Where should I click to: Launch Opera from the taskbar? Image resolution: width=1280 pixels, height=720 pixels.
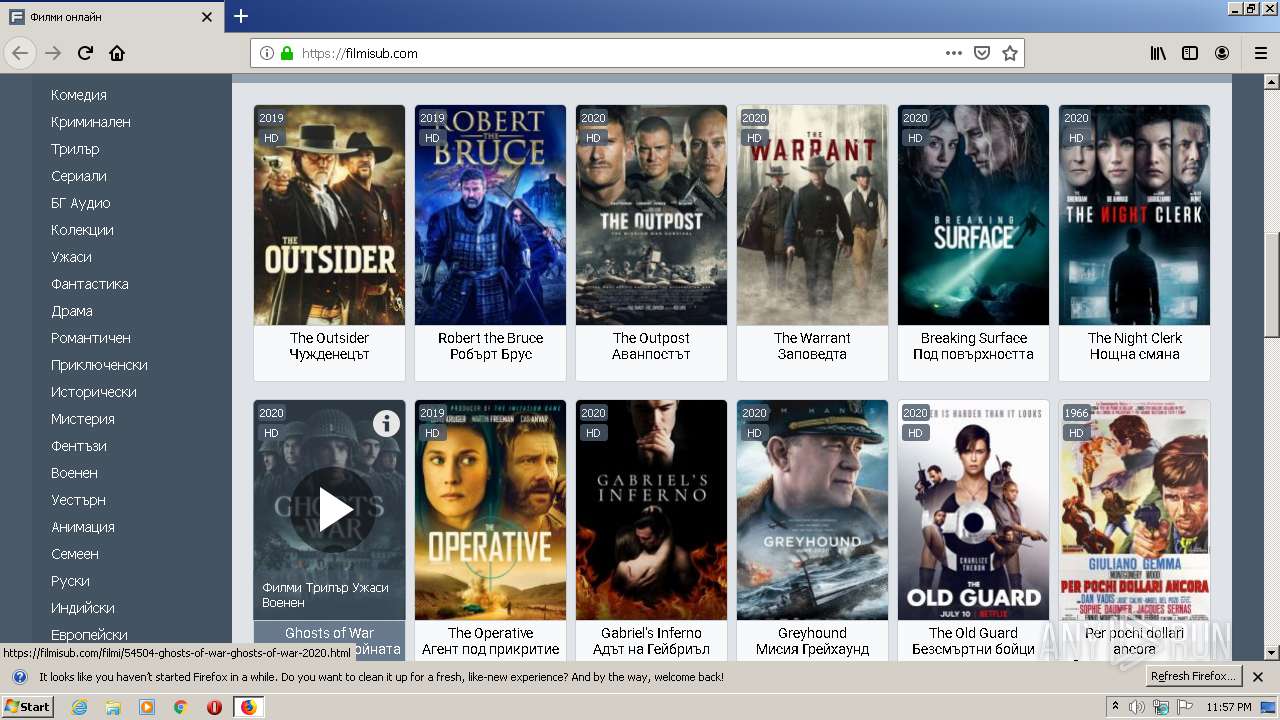pos(214,707)
